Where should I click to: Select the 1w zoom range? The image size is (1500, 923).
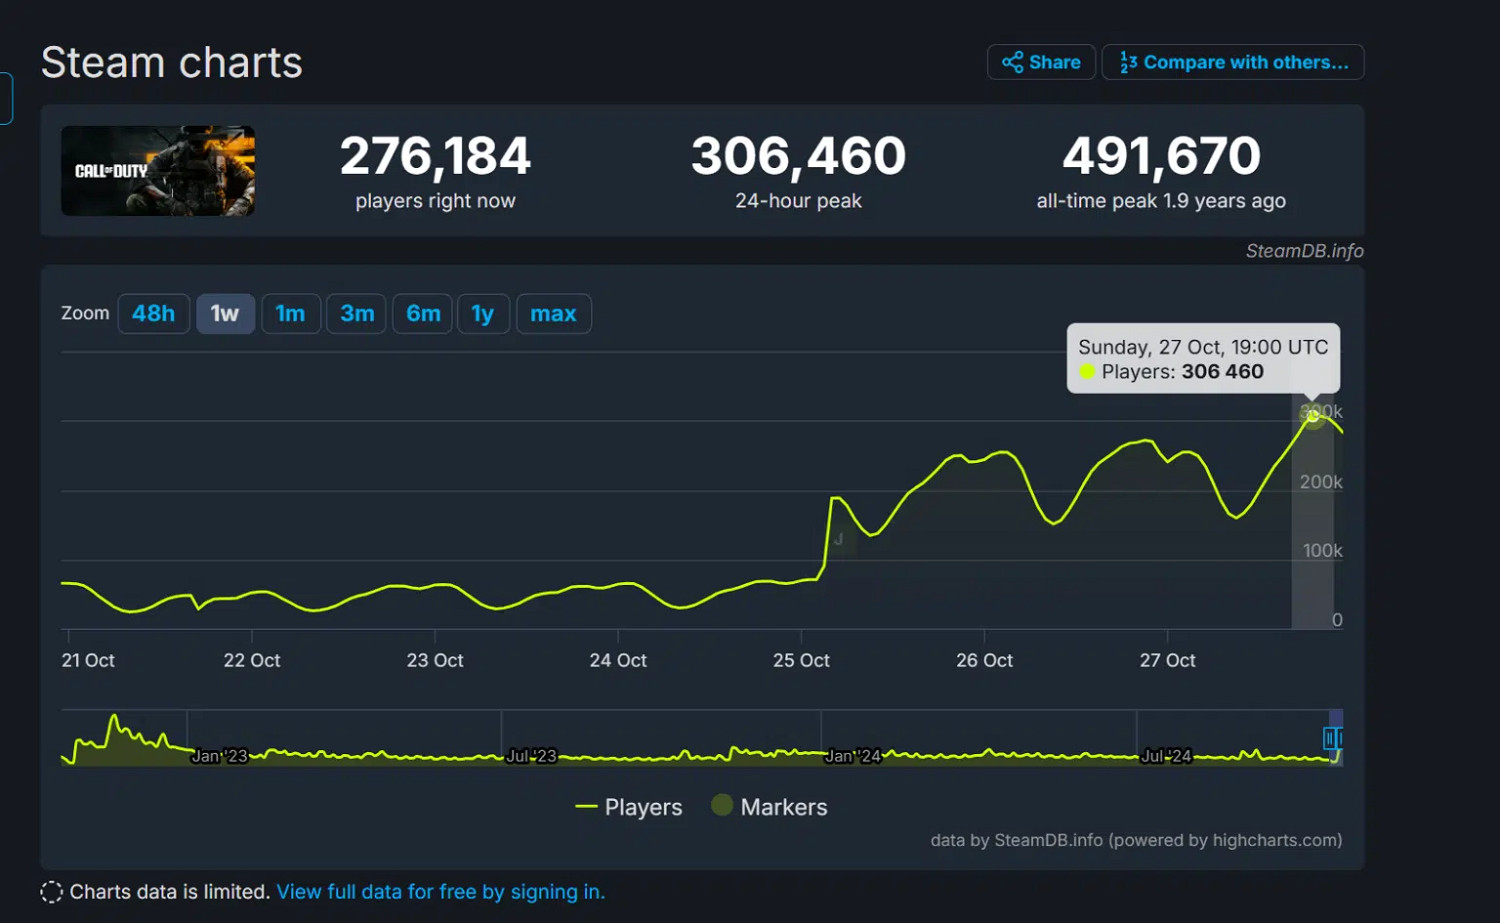click(x=225, y=314)
